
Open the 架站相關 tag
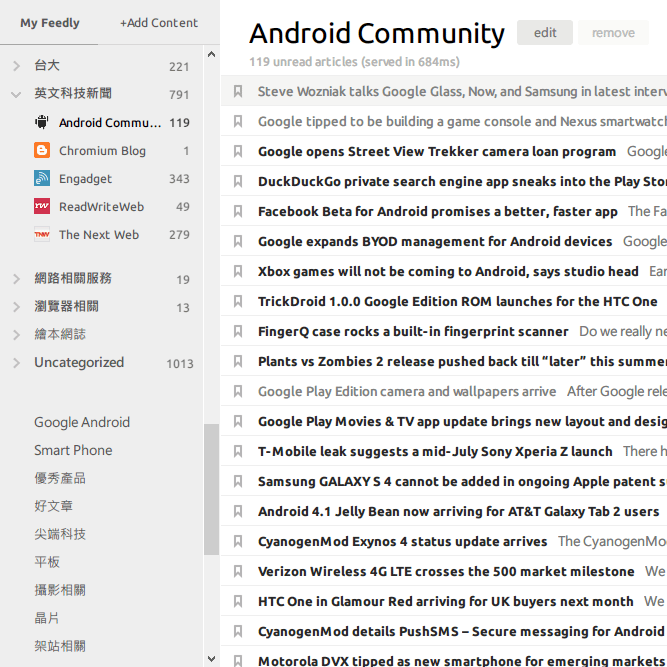point(60,646)
